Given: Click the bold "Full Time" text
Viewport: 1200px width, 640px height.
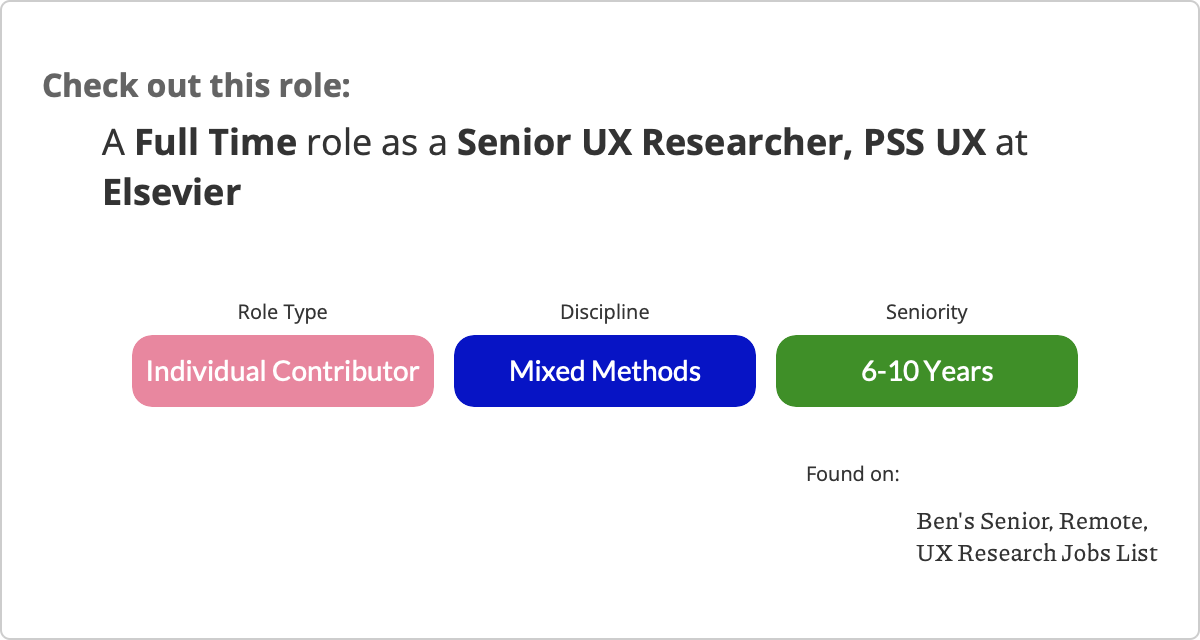Looking at the screenshot, I should [x=215, y=143].
